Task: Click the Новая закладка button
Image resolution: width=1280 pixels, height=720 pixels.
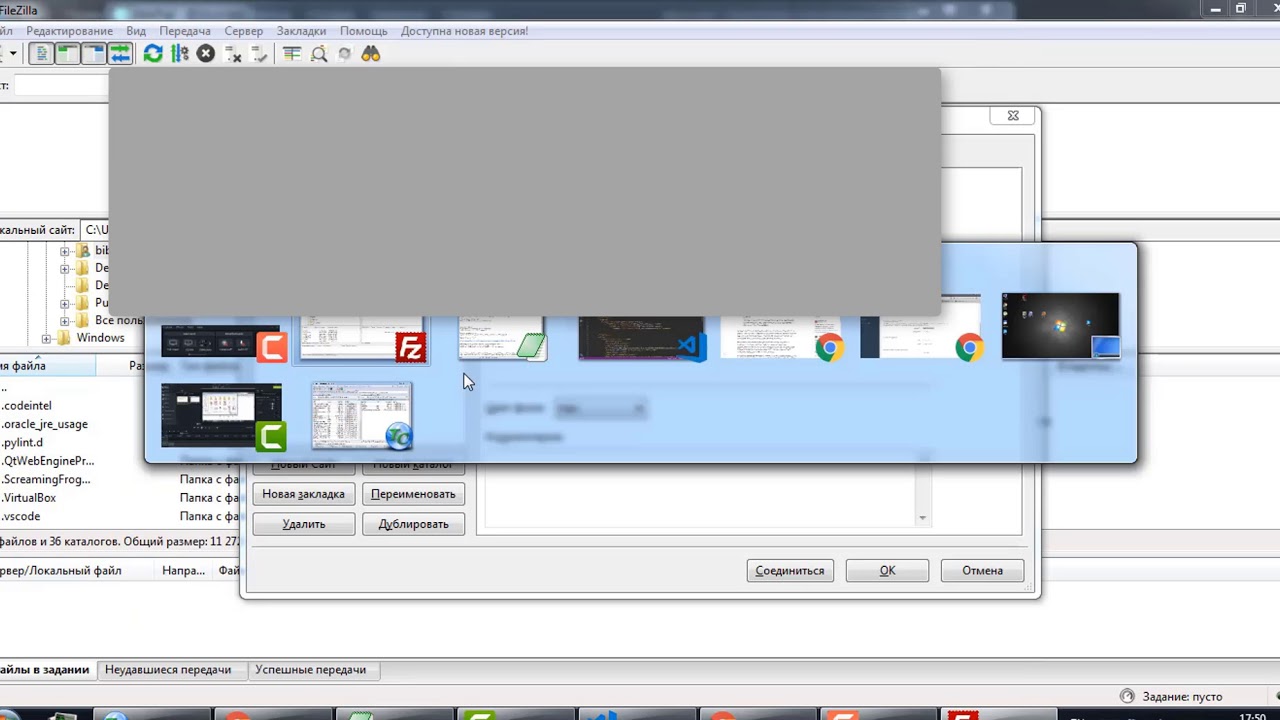Action: coord(303,494)
